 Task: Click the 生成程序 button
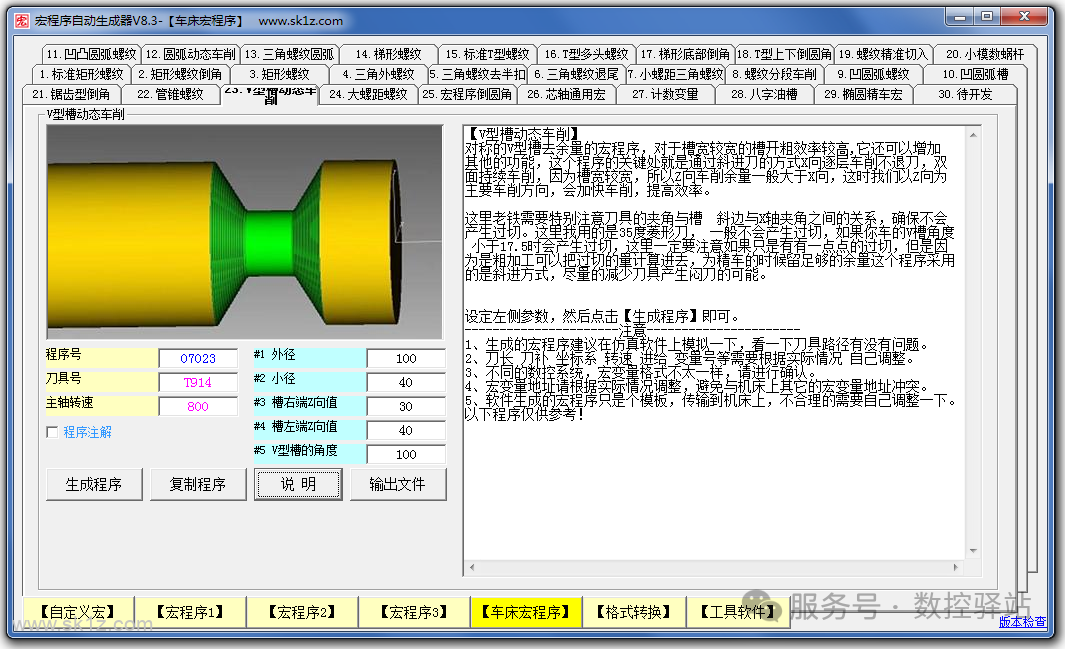[x=94, y=484]
